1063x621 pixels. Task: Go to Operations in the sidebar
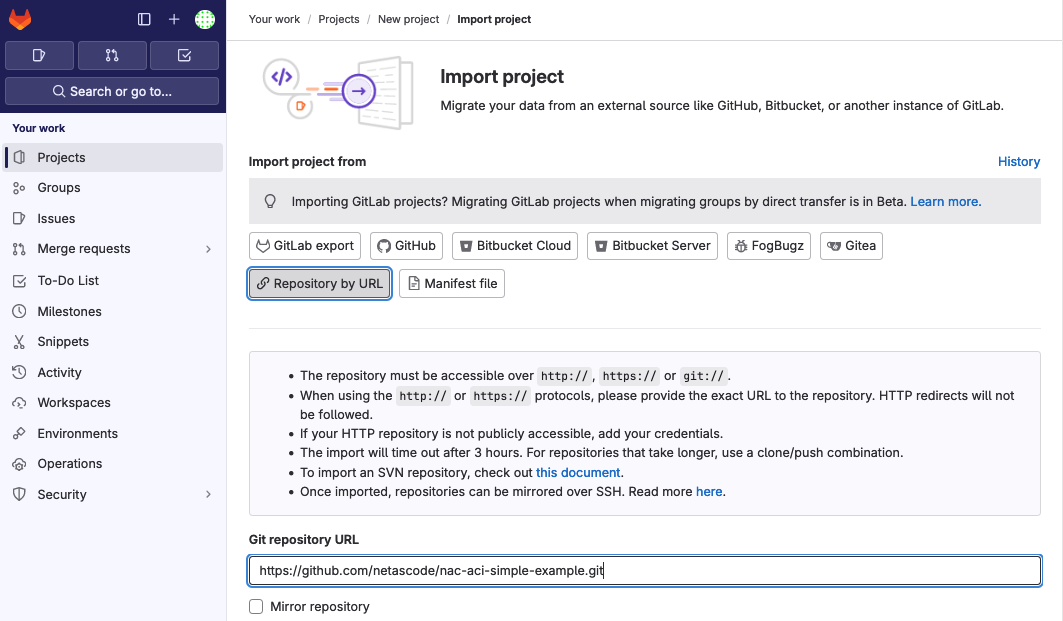pos(113,464)
